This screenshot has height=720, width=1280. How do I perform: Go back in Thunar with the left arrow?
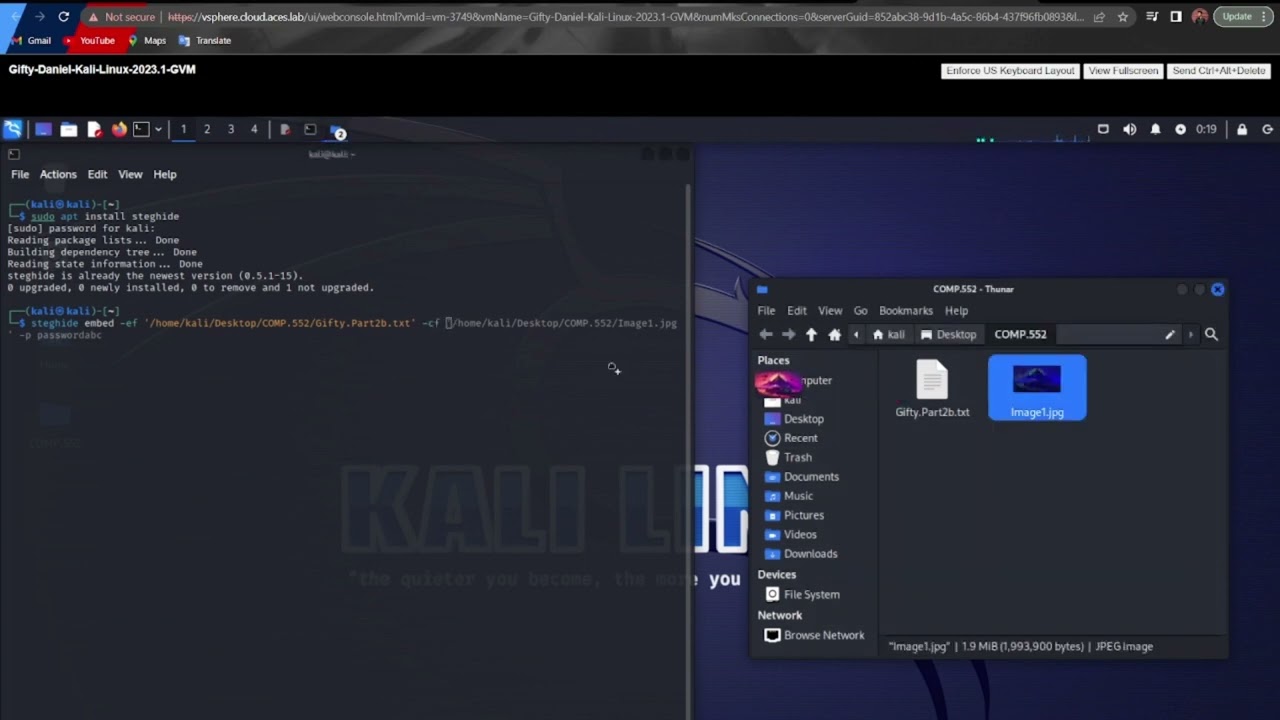pyautogui.click(x=766, y=334)
